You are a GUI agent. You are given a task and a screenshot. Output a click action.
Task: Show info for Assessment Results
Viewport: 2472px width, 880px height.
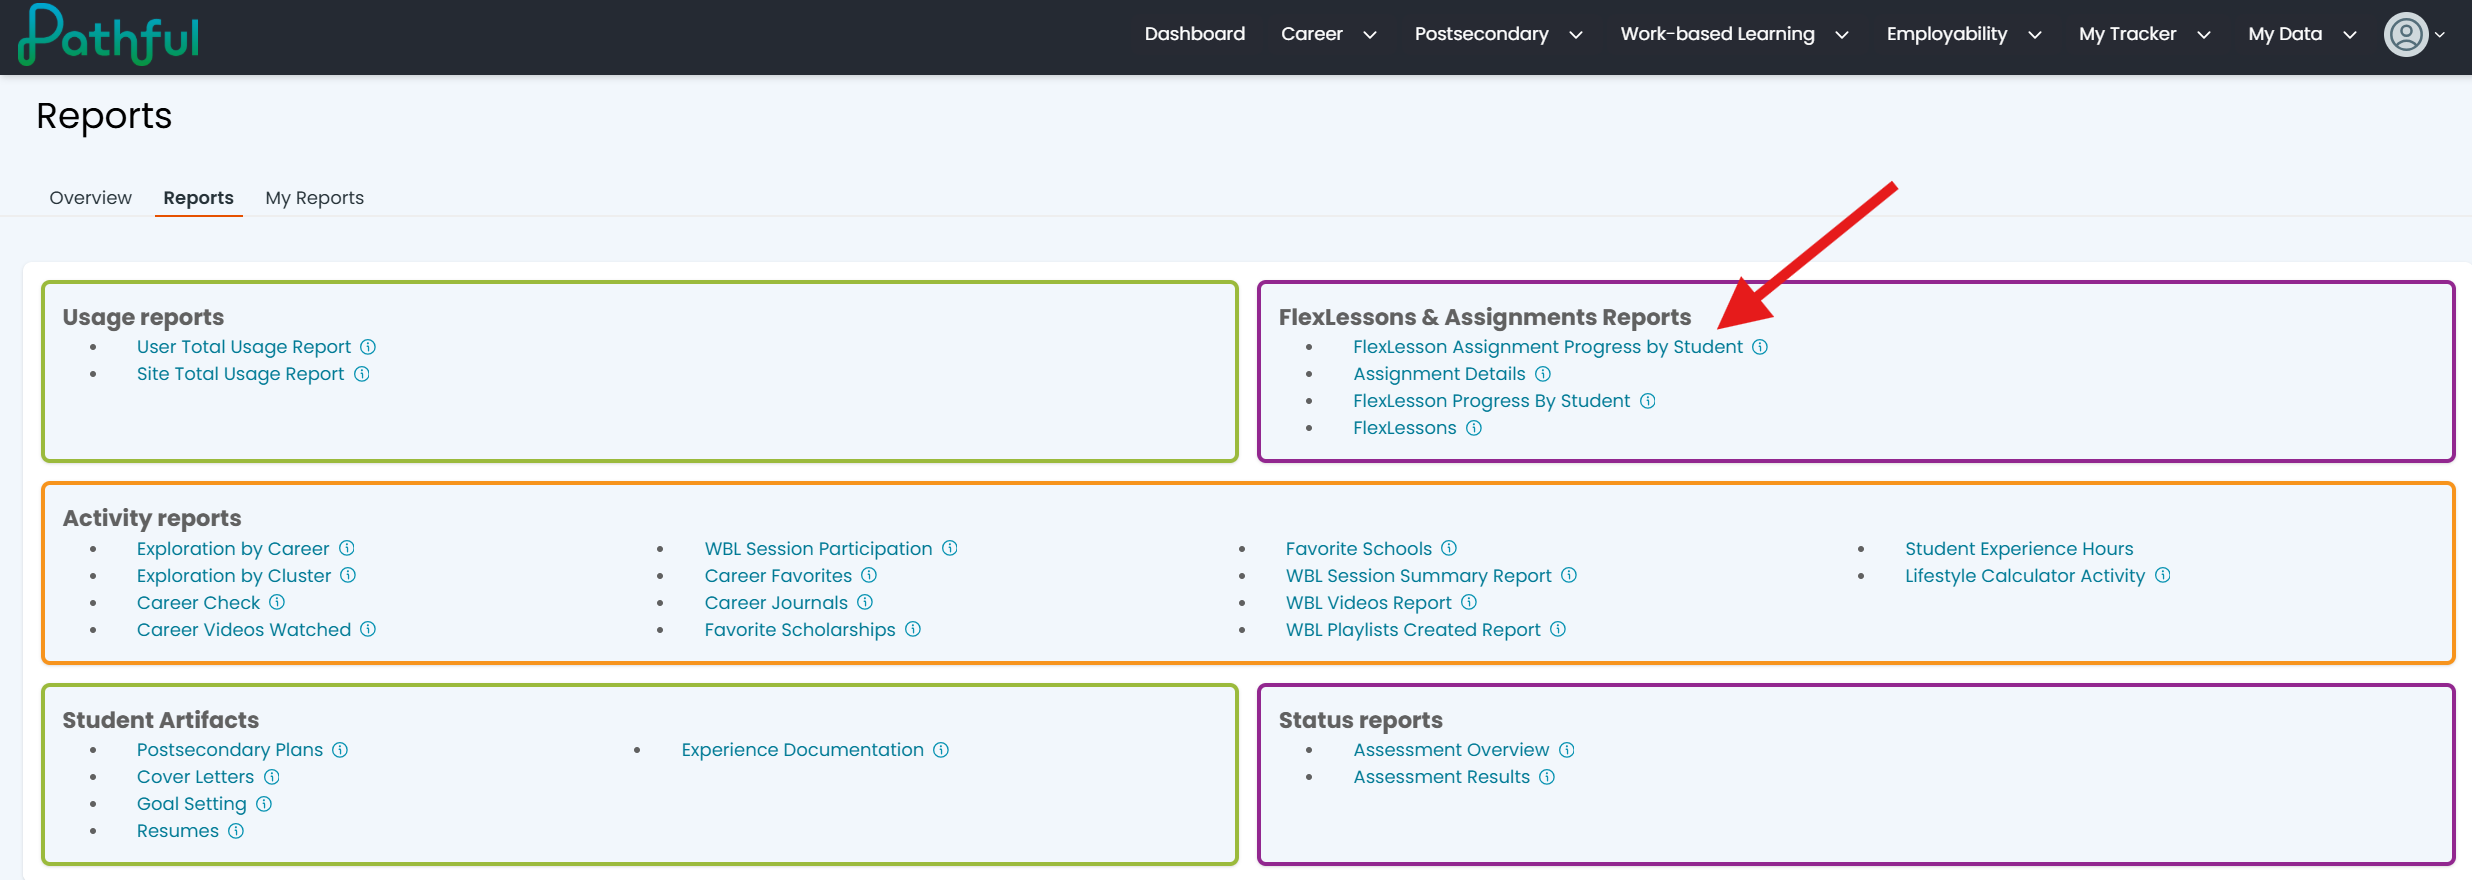1547,777
